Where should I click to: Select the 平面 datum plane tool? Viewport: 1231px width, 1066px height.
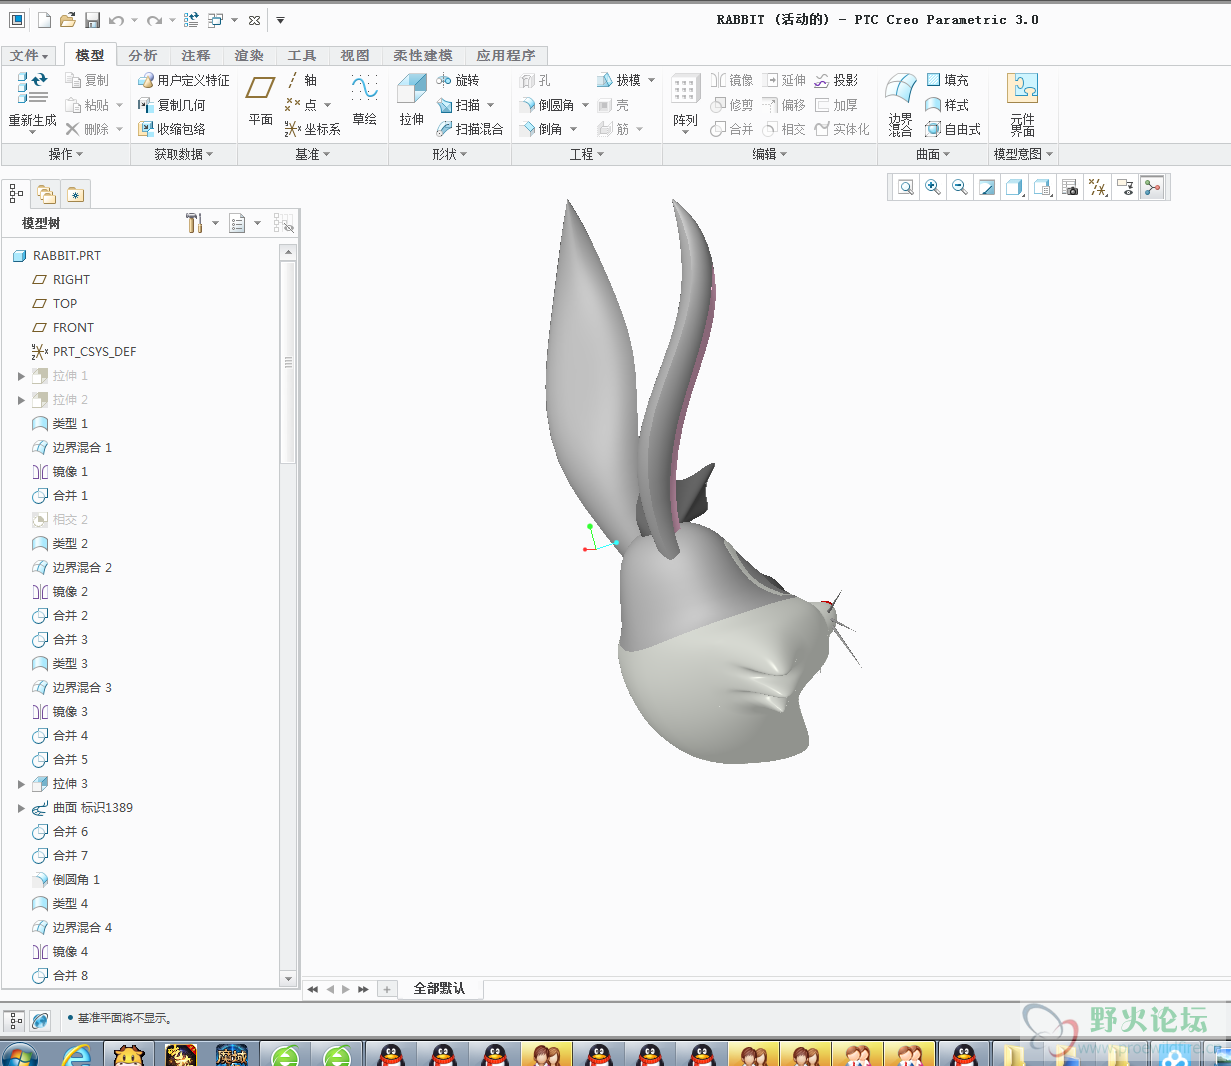pos(261,100)
